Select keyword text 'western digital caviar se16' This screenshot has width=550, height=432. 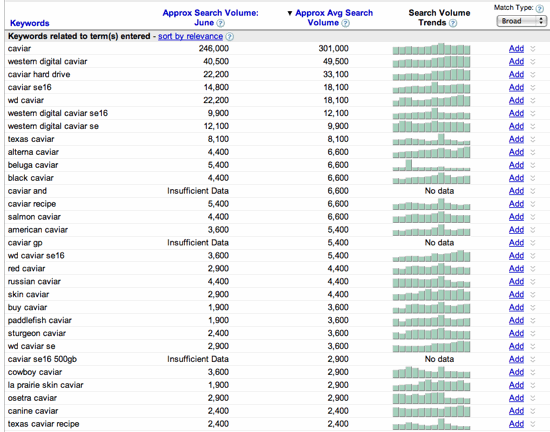pyautogui.click(x=58, y=113)
